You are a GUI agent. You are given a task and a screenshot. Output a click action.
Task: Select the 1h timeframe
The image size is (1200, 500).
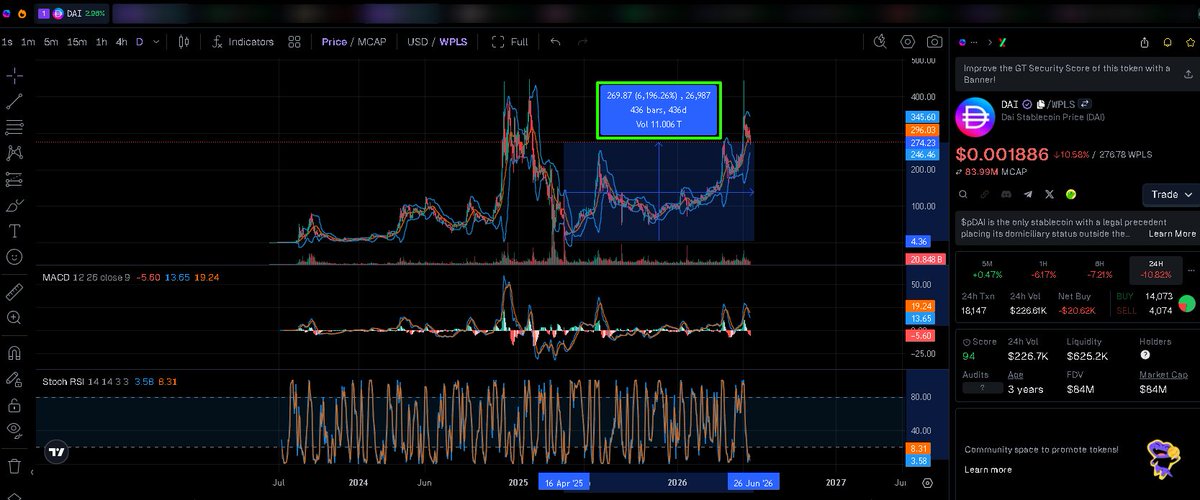pos(101,42)
